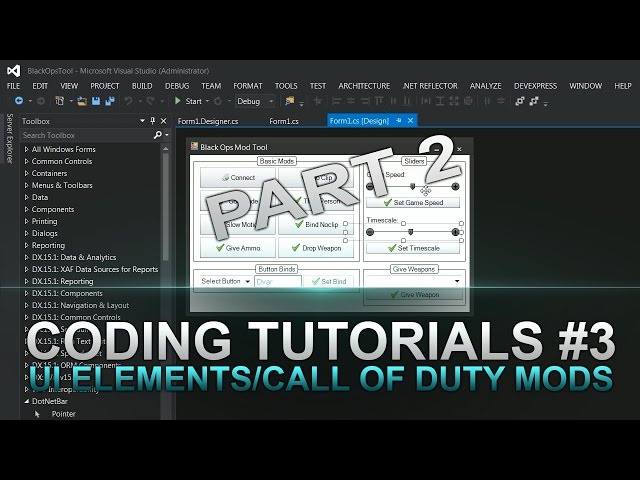Image resolution: width=640 pixels, height=480 pixels.
Task: Toggle pin on Form1.cs [Design] tab
Action: pyautogui.click(x=399, y=120)
